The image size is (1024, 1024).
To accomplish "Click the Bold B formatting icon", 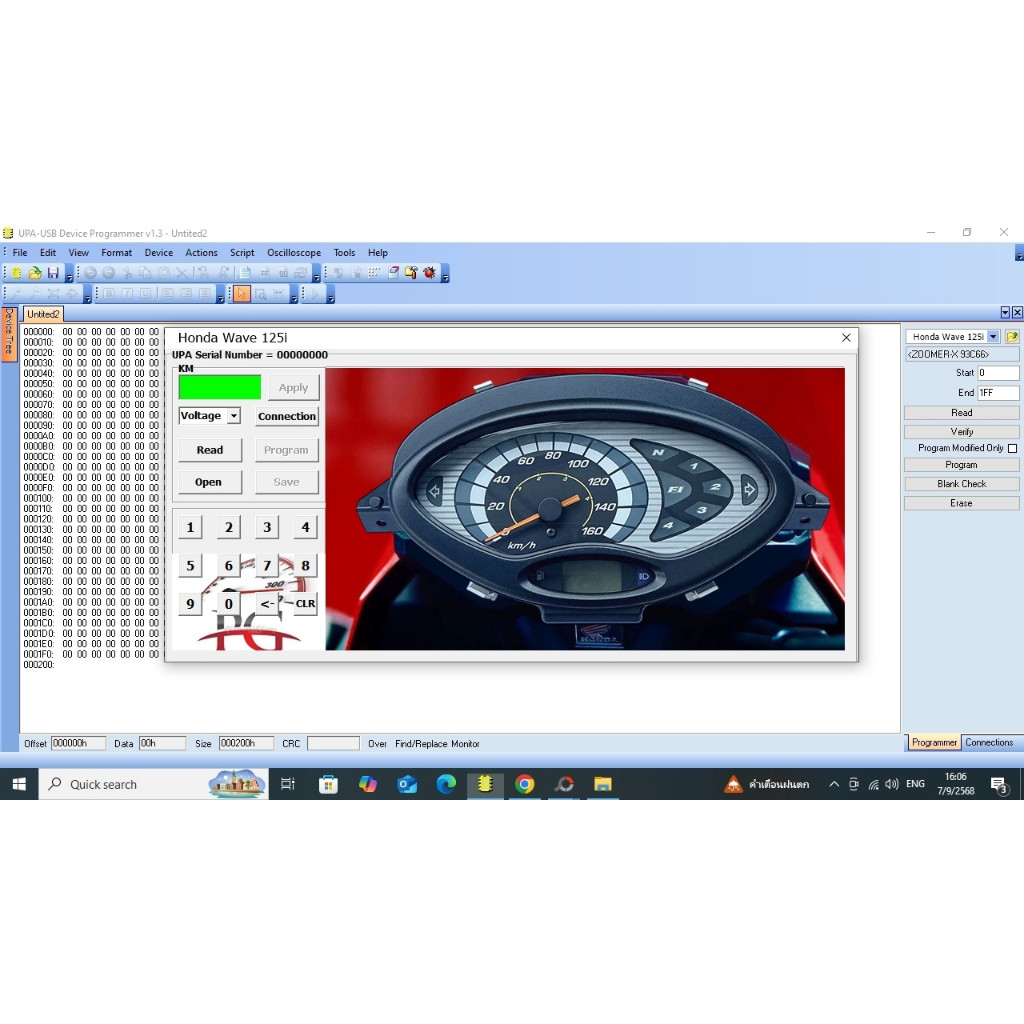I will [x=109, y=294].
